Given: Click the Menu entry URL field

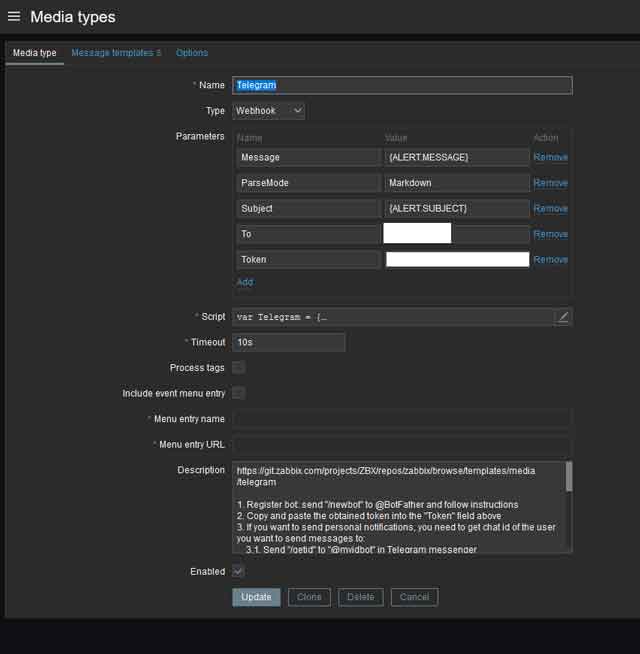Looking at the screenshot, I should 402,444.
